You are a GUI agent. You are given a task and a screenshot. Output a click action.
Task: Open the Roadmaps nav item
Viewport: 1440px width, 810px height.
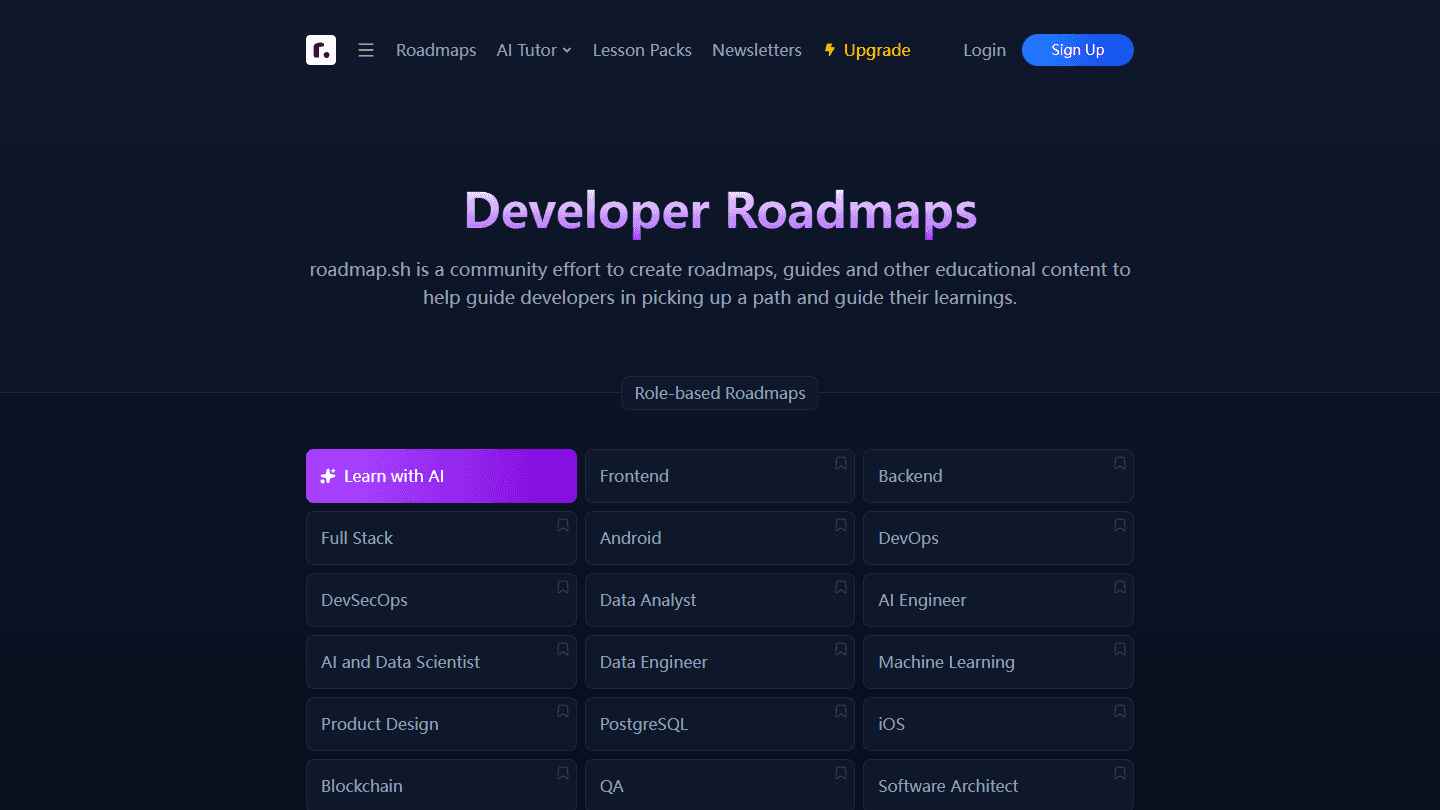436,50
